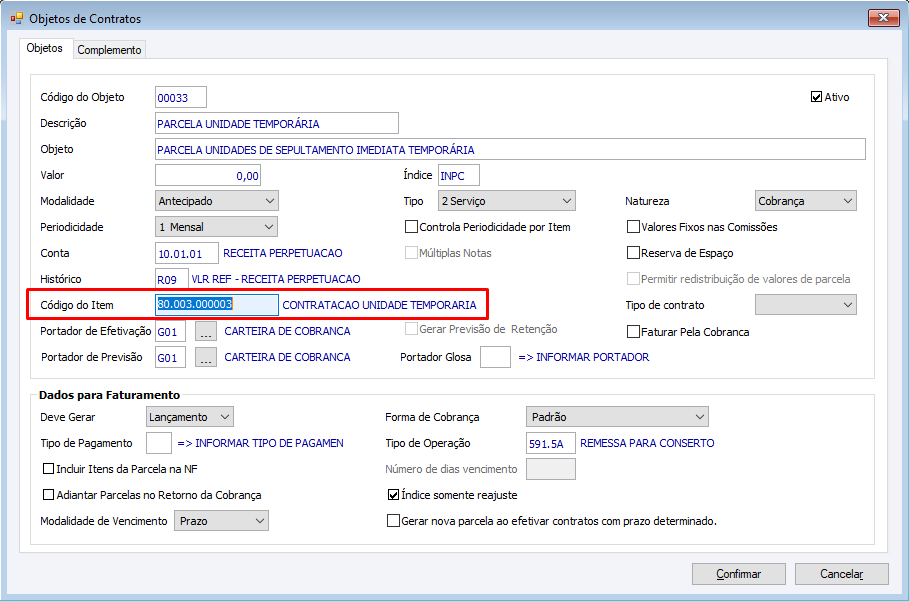Expand the Periodicidade dropdown showing Mensal

(216, 227)
